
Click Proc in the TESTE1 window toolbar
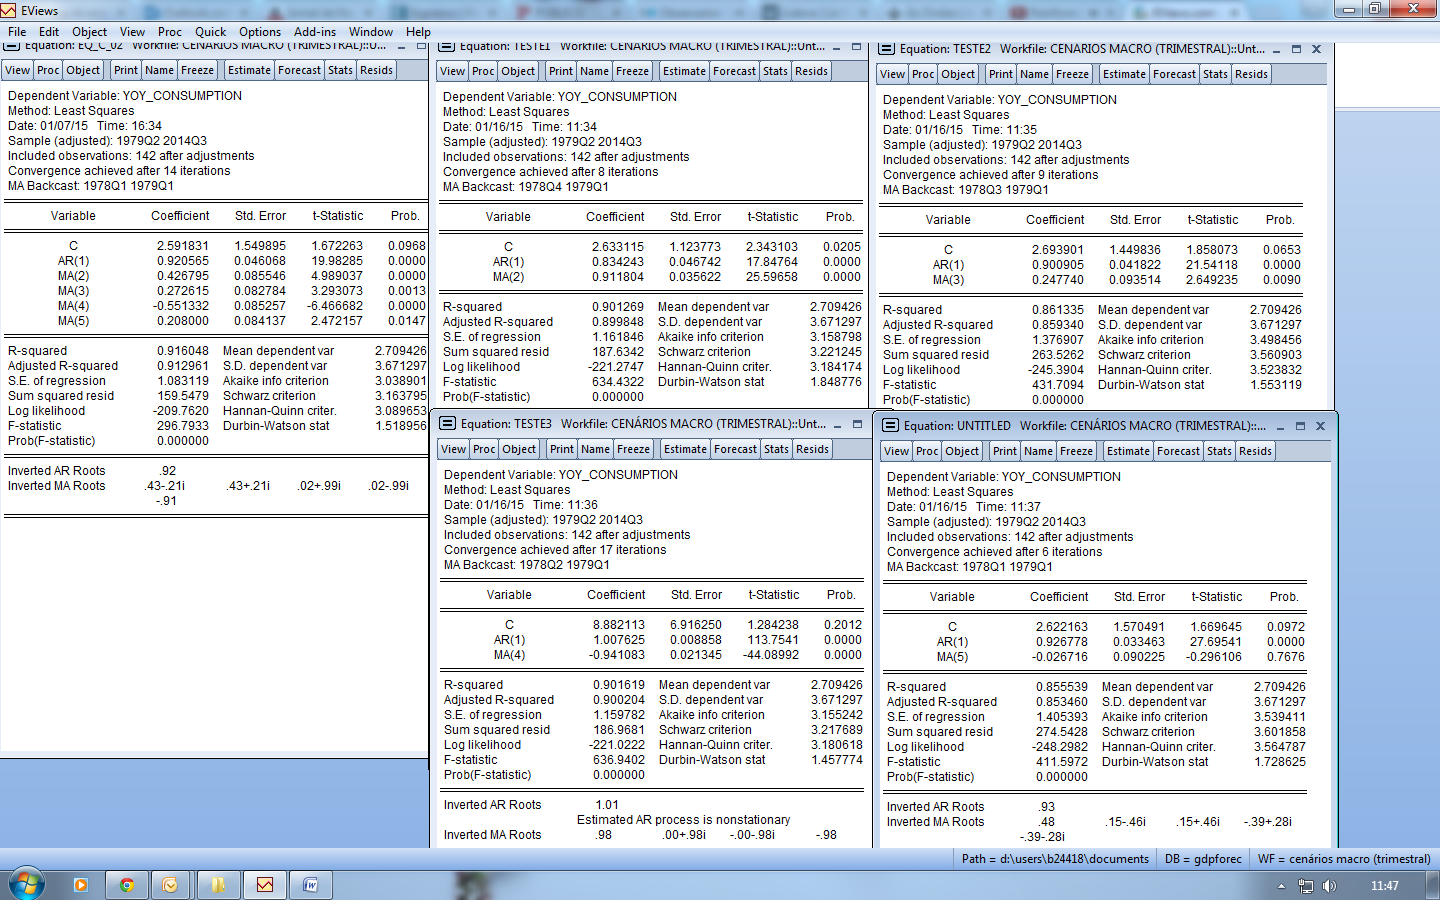(x=483, y=71)
